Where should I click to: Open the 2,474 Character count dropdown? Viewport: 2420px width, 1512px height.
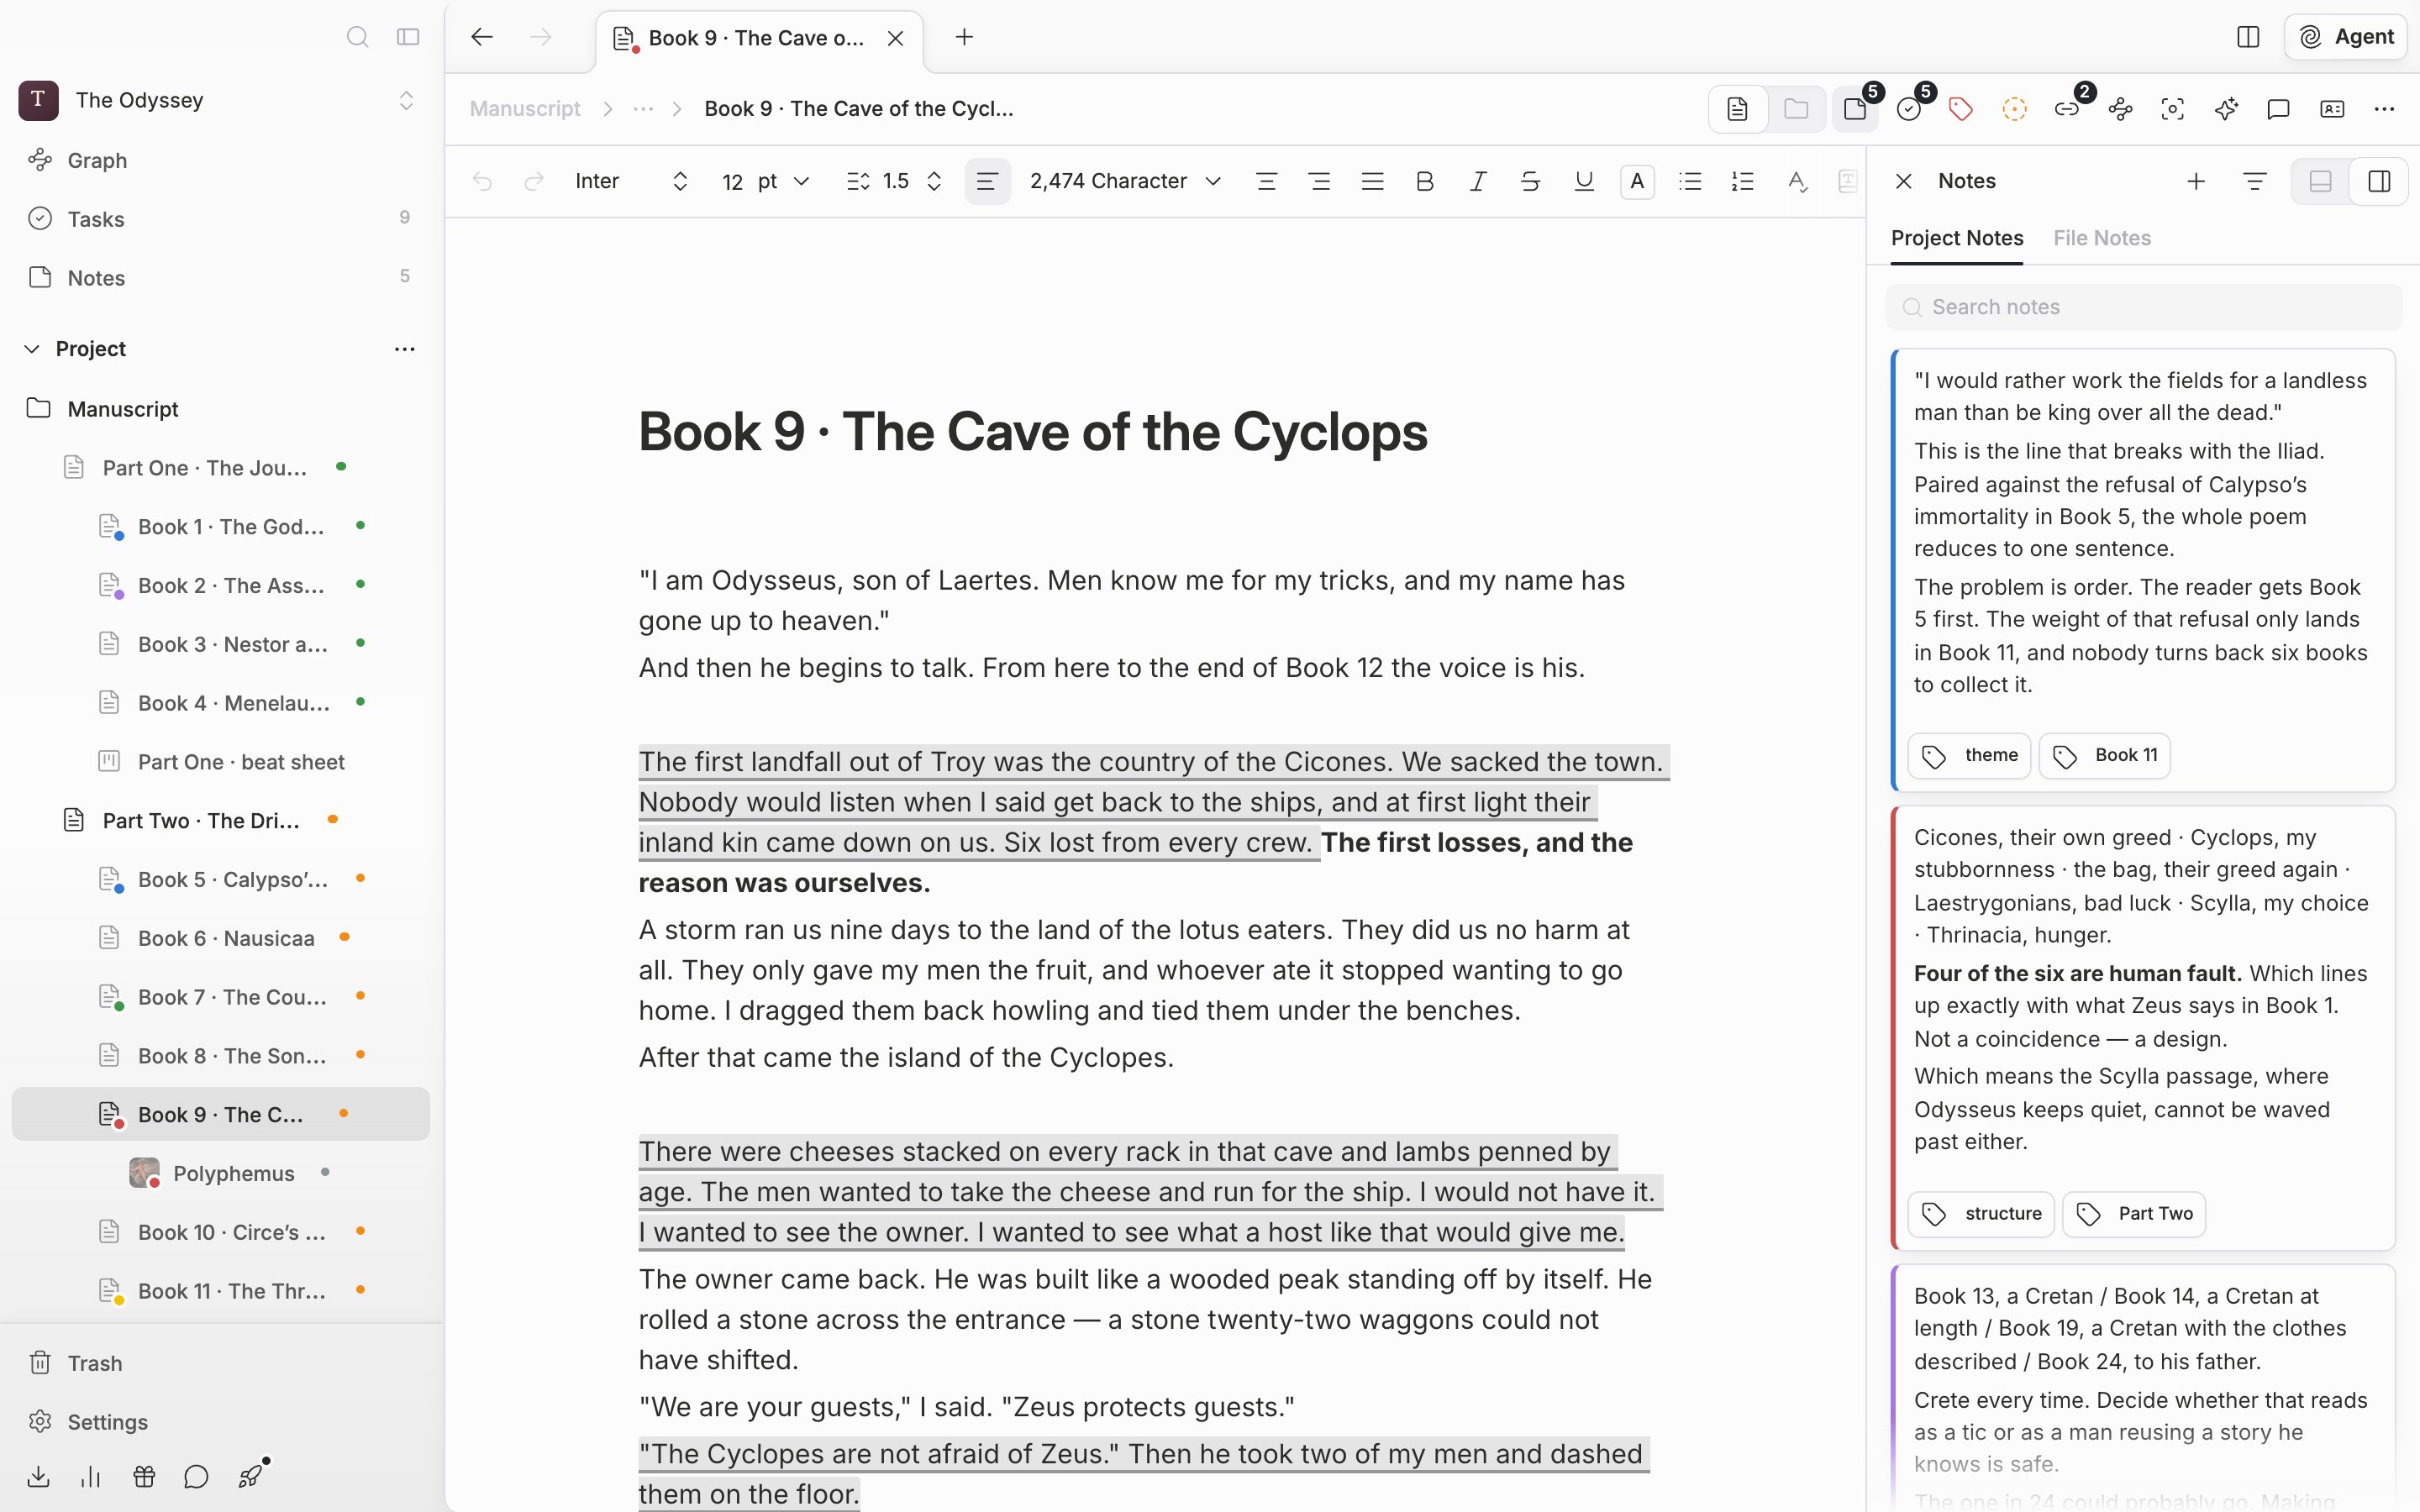(1126, 181)
